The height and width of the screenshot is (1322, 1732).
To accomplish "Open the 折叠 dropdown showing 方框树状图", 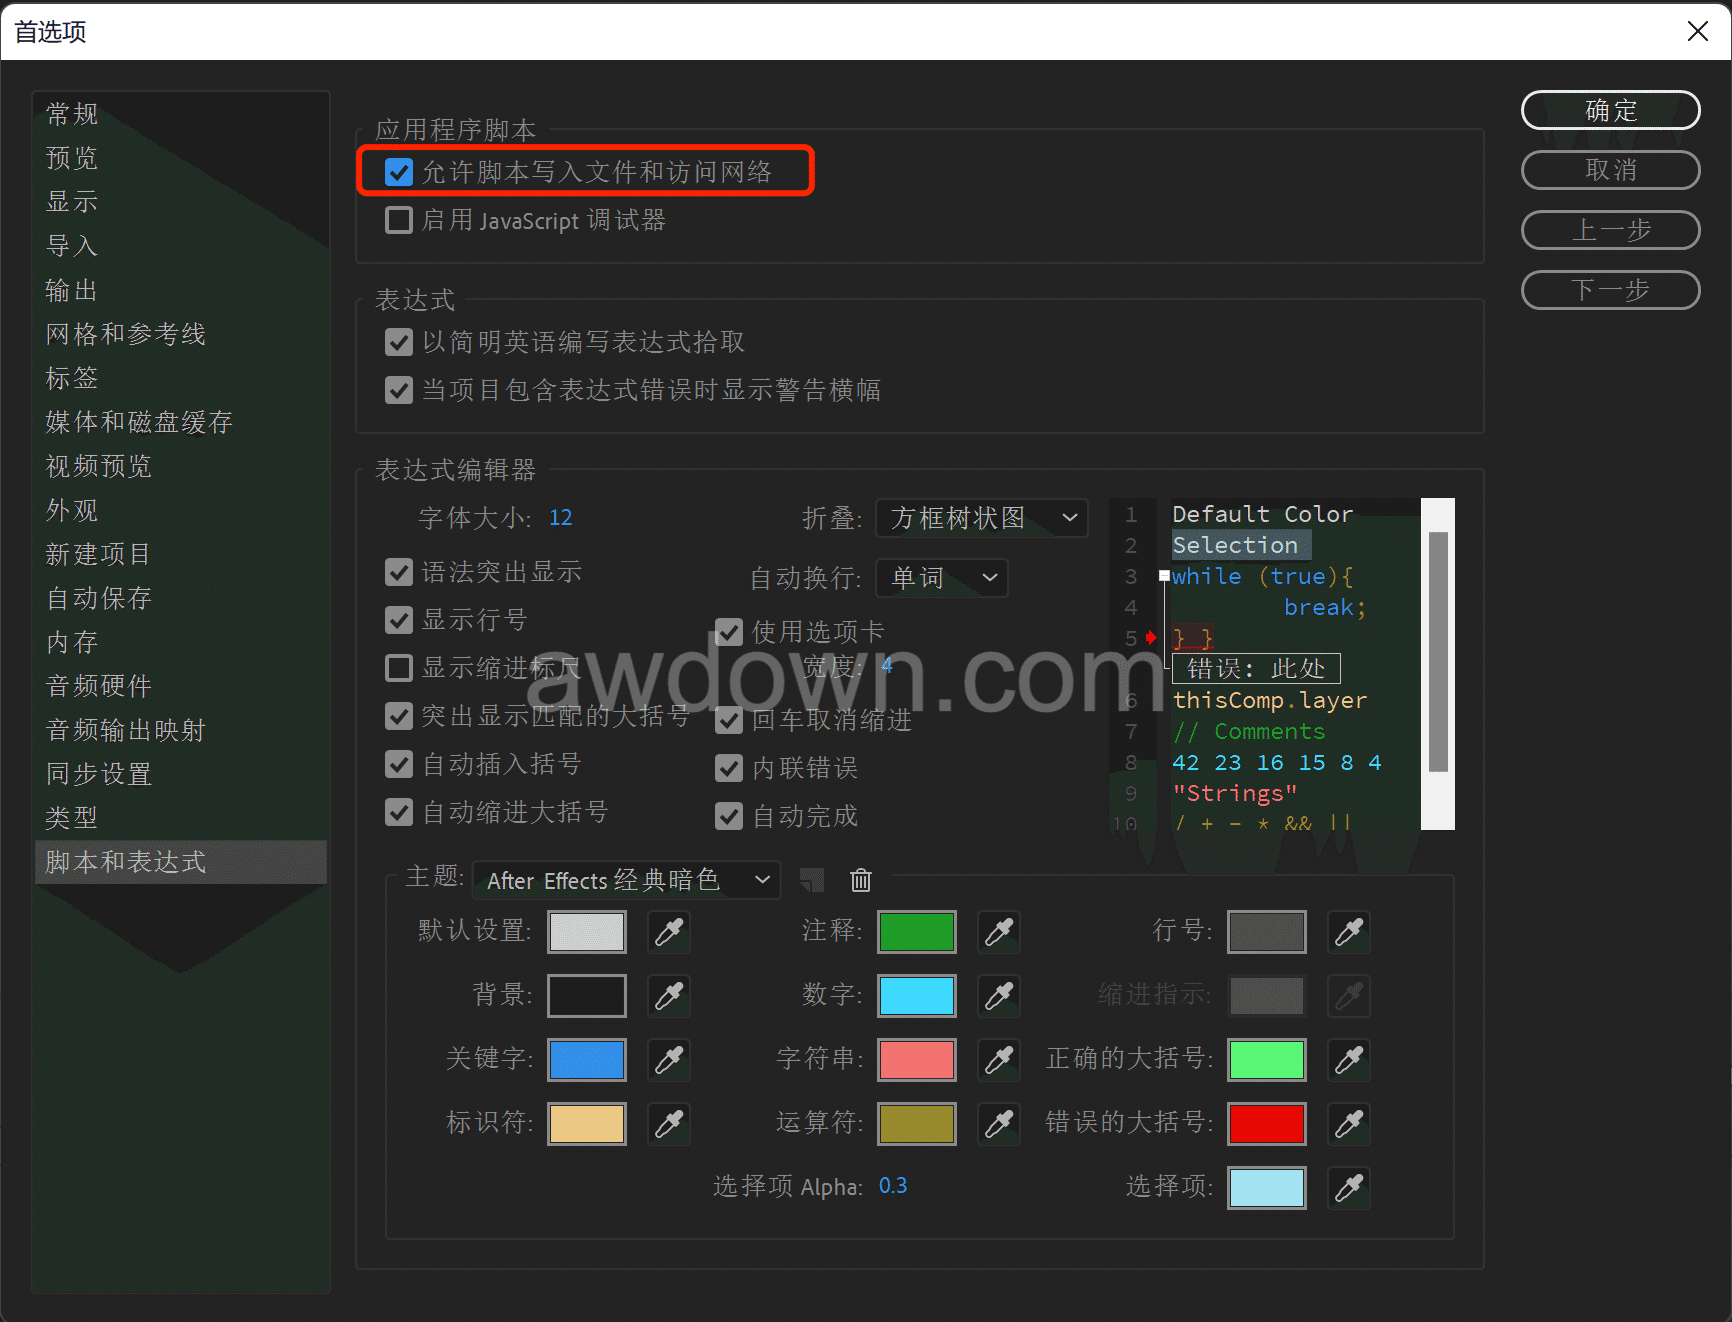I will 981,518.
